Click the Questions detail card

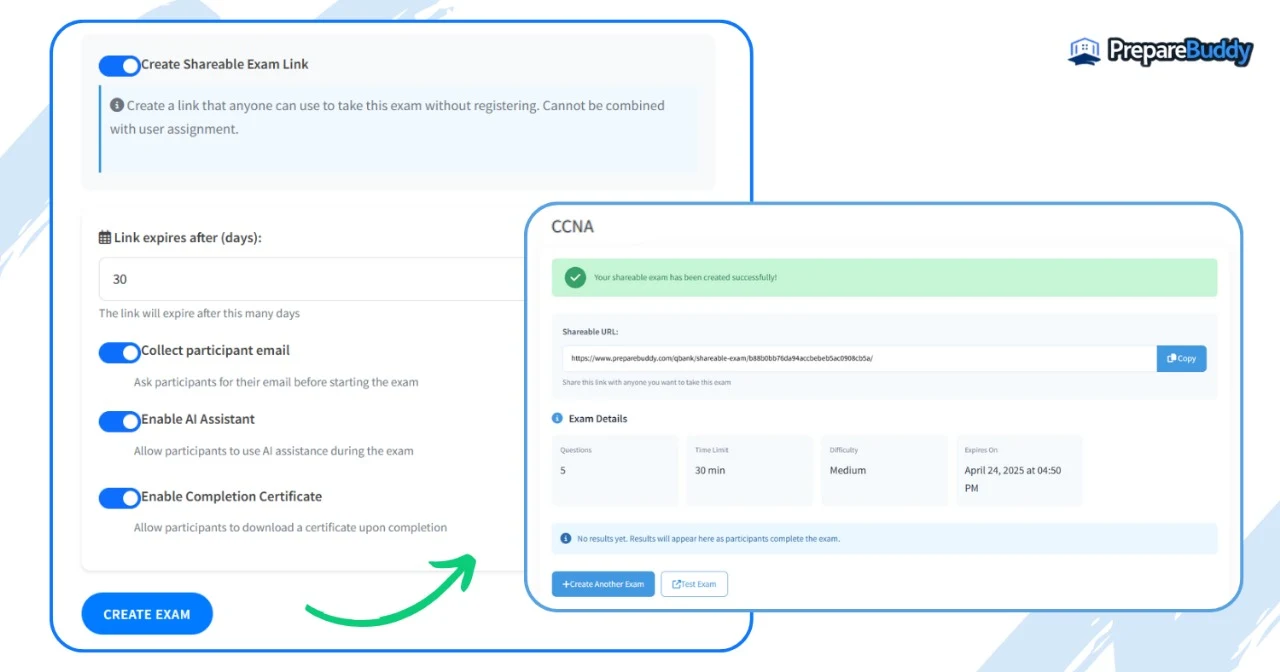coord(615,469)
